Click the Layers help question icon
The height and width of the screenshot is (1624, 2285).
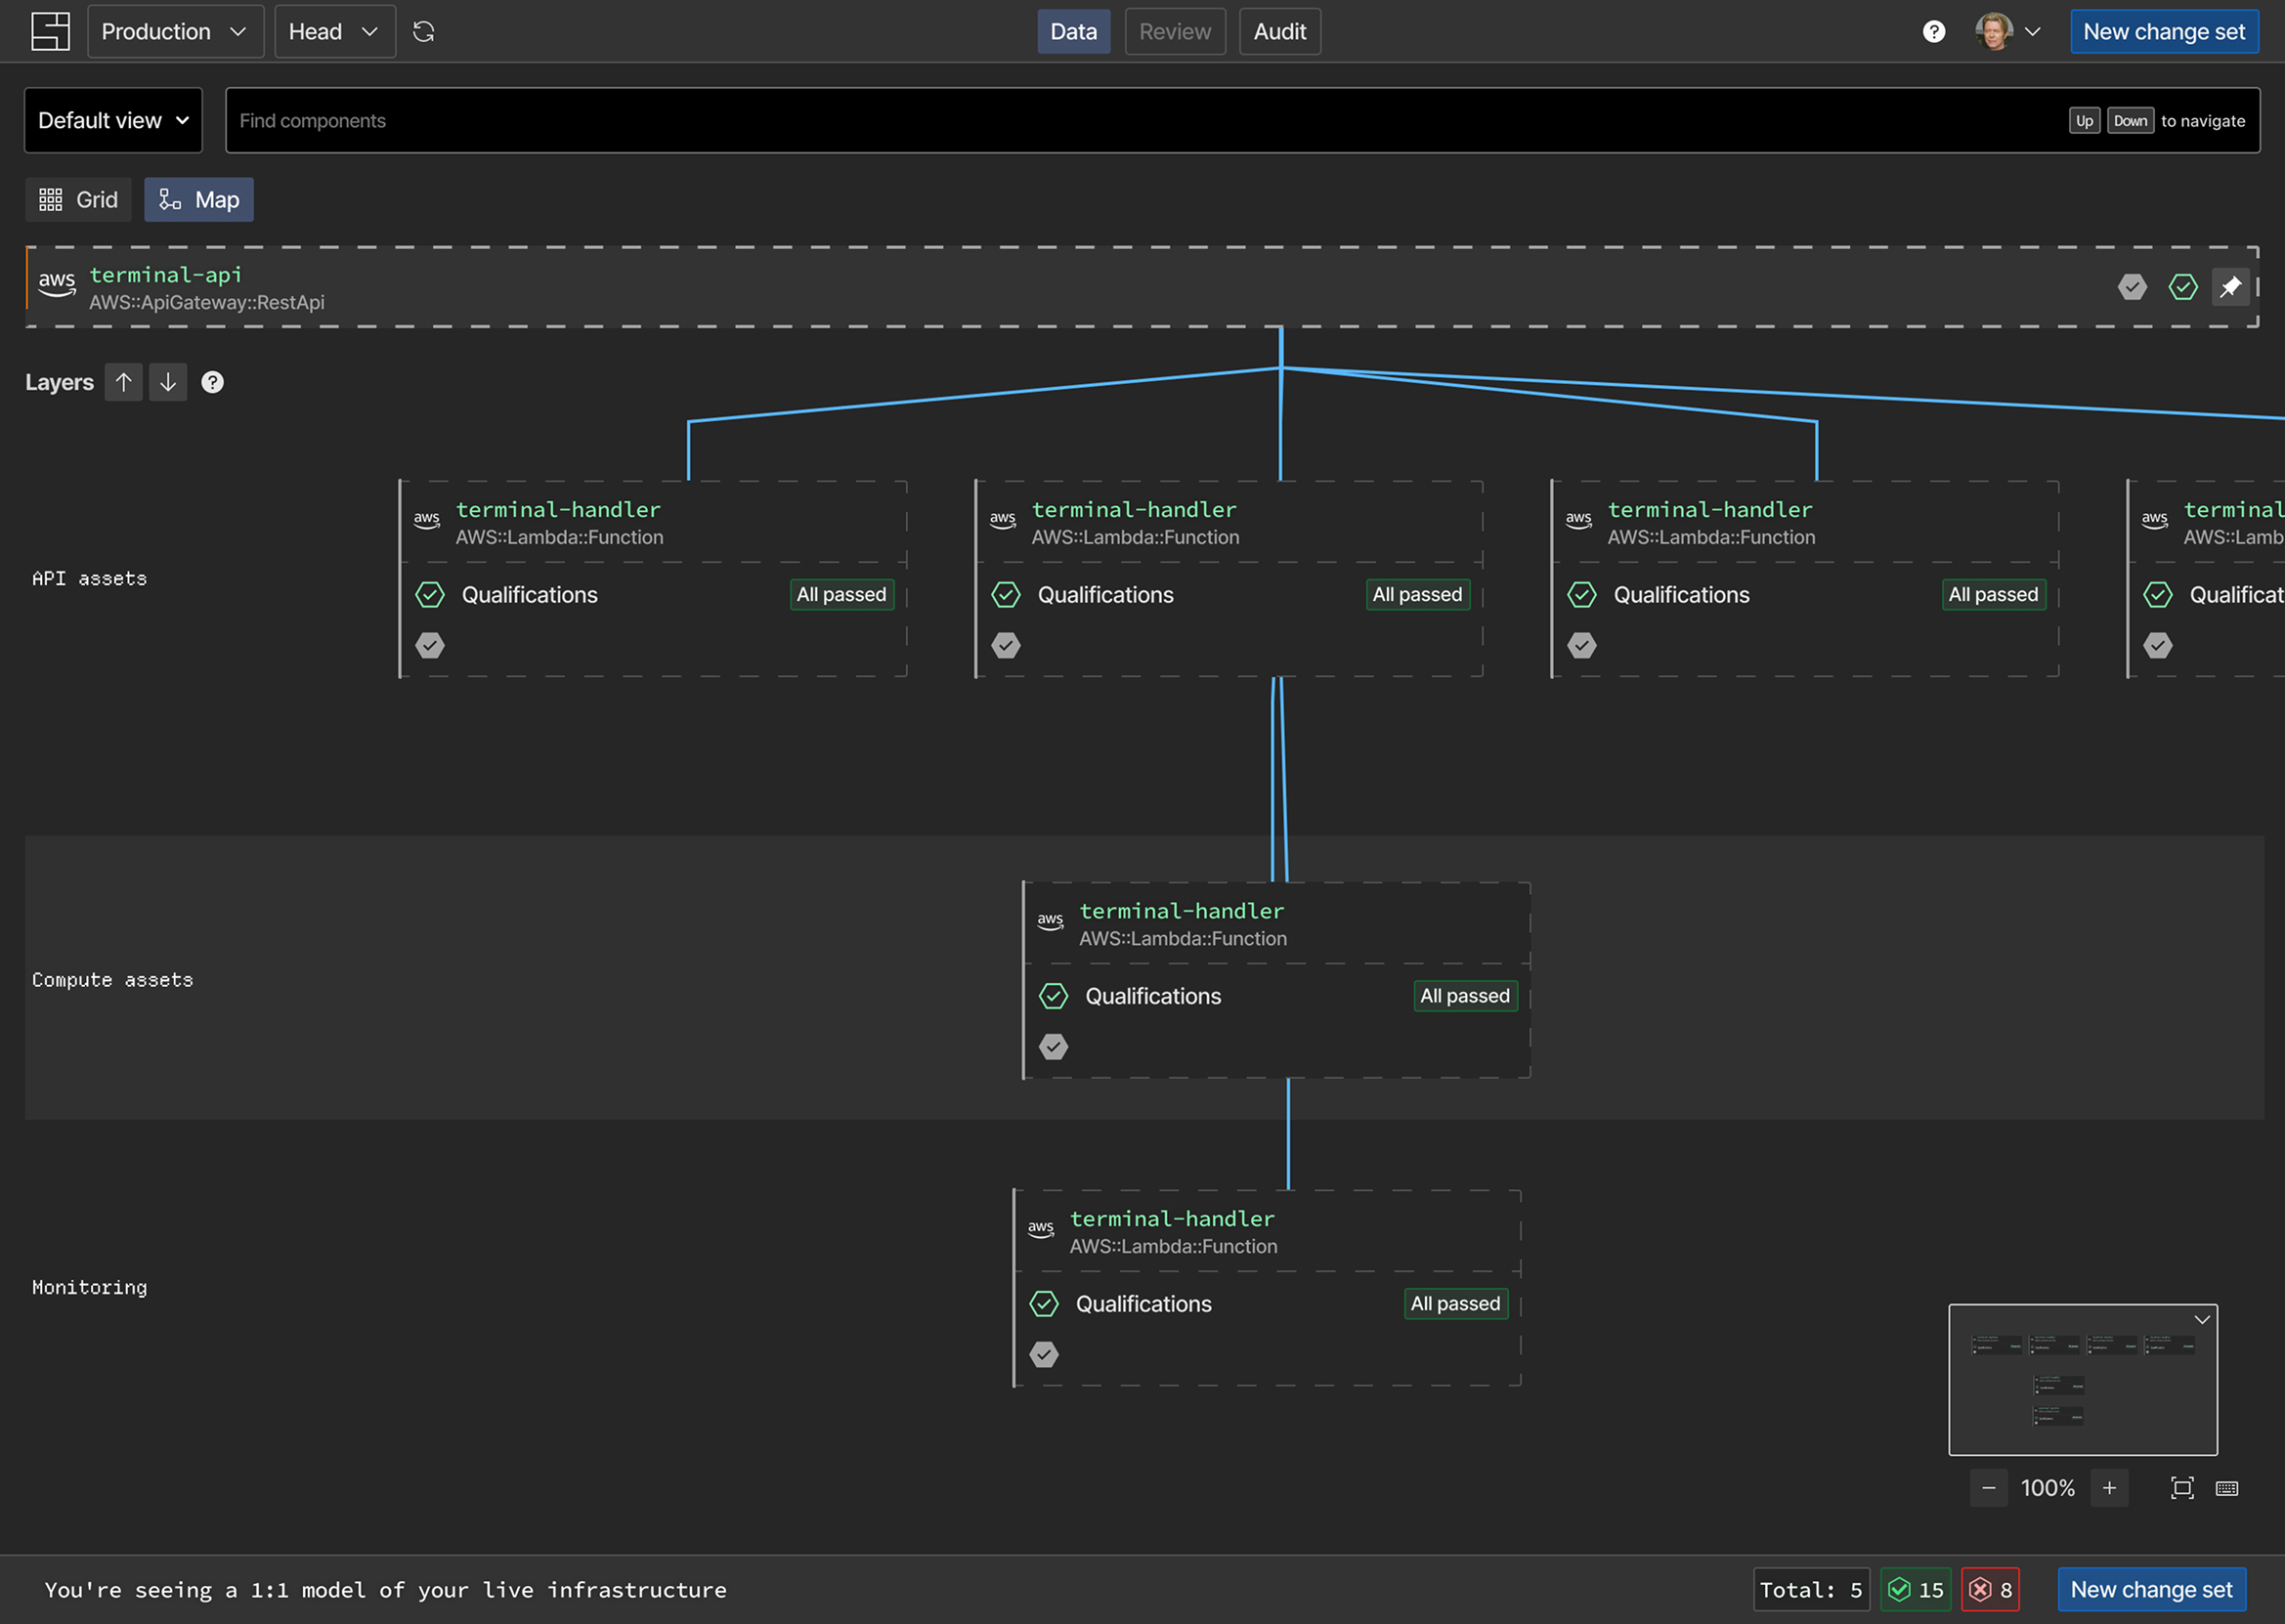click(x=212, y=382)
